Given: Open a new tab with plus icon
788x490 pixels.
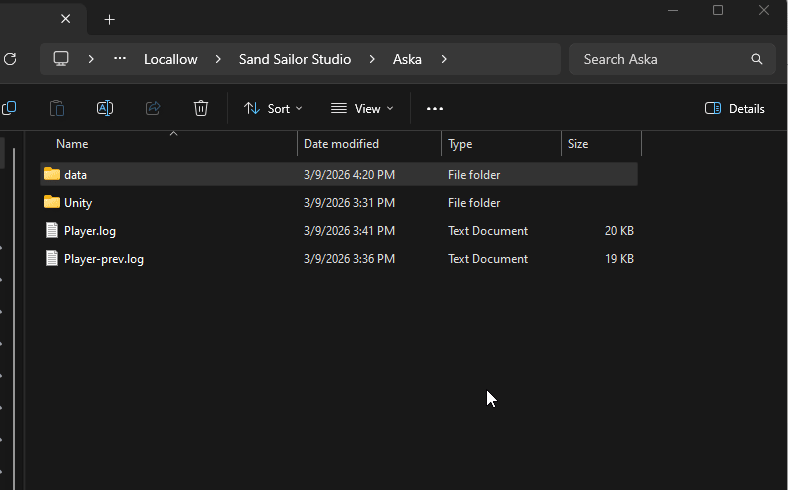Looking at the screenshot, I should tap(110, 19).
